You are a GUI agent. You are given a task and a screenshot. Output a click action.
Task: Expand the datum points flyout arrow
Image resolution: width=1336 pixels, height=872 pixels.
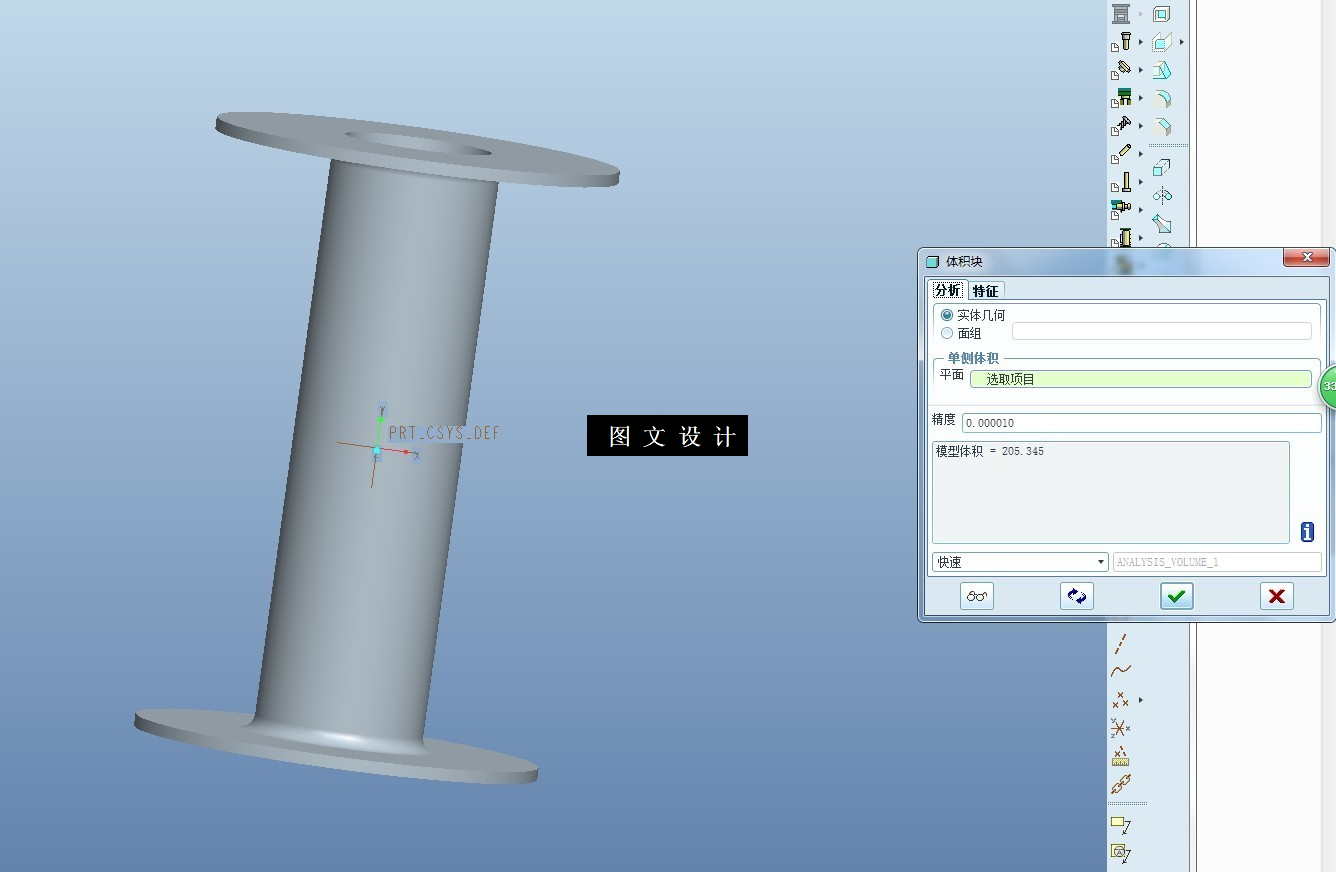coord(1141,700)
